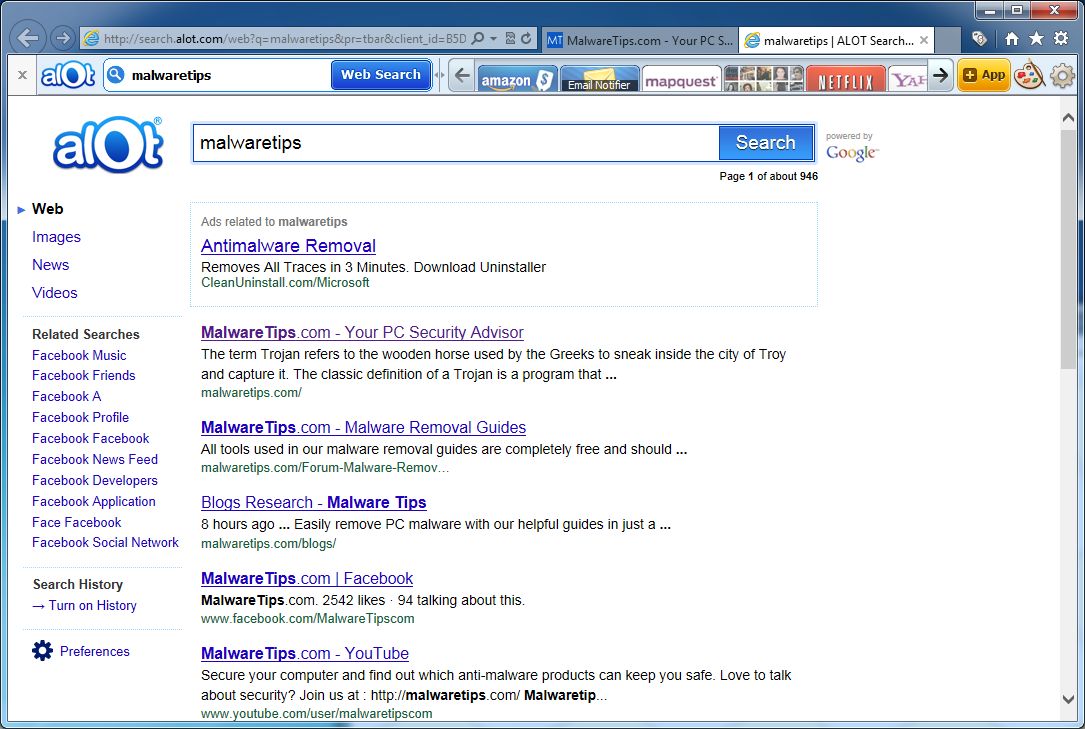
Task: Click the Web Search toolbar button
Action: pyautogui.click(x=381, y=75)
